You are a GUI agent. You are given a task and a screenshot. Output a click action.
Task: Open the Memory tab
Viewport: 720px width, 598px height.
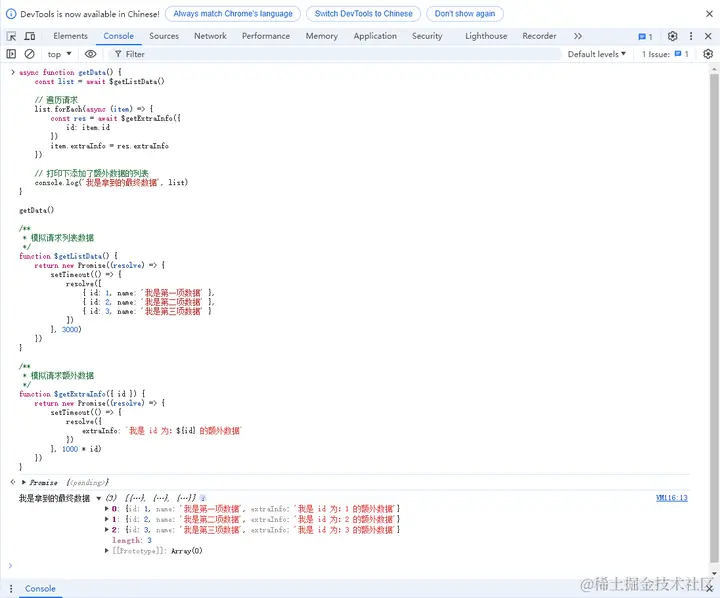[321, 36]
